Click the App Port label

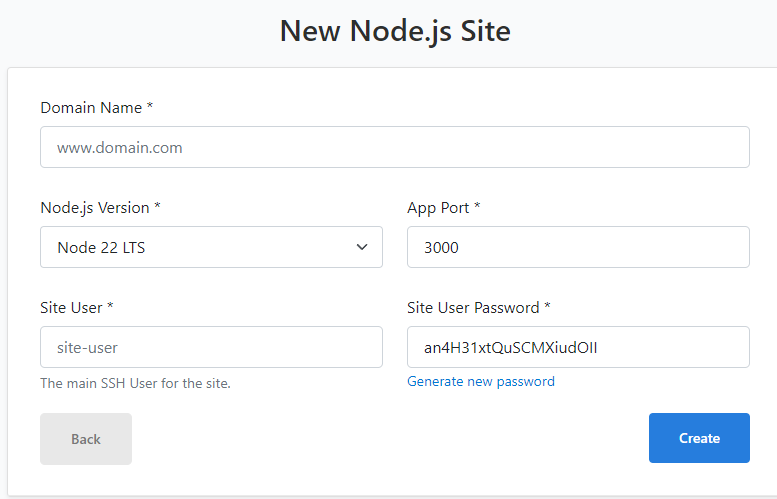point(444,208)
